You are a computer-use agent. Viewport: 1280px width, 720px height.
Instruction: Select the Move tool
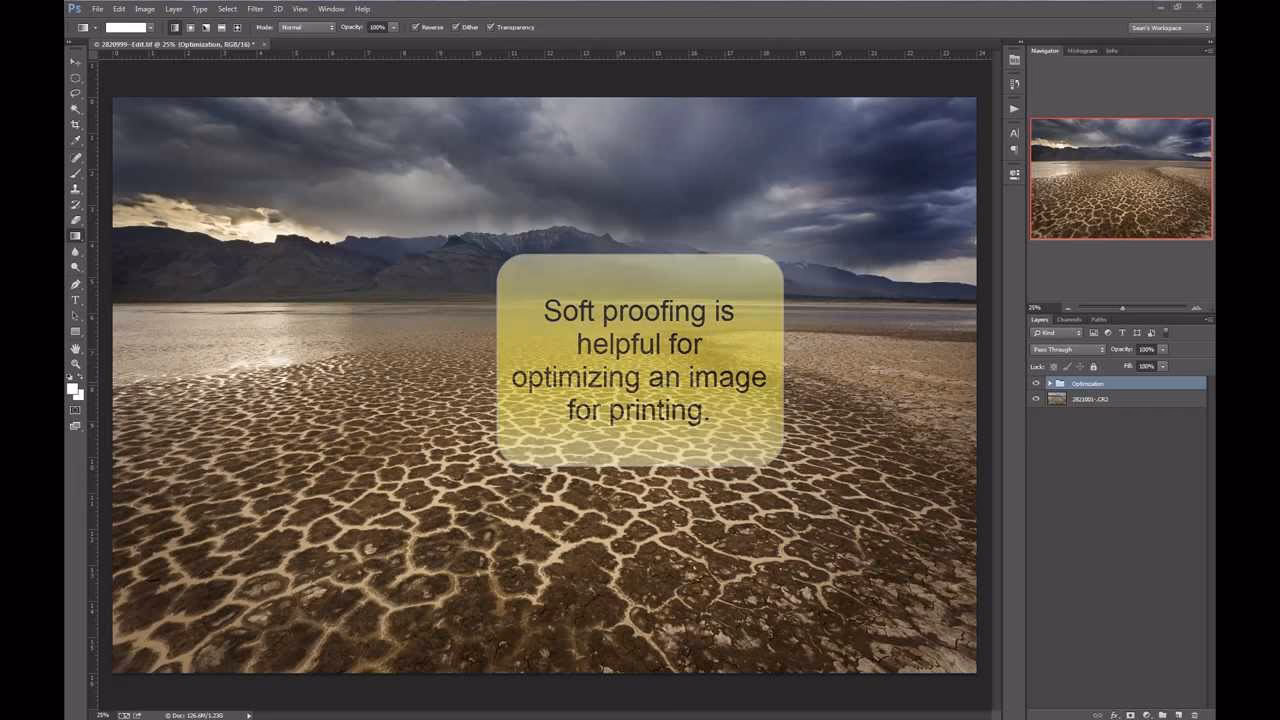(75, 61)
